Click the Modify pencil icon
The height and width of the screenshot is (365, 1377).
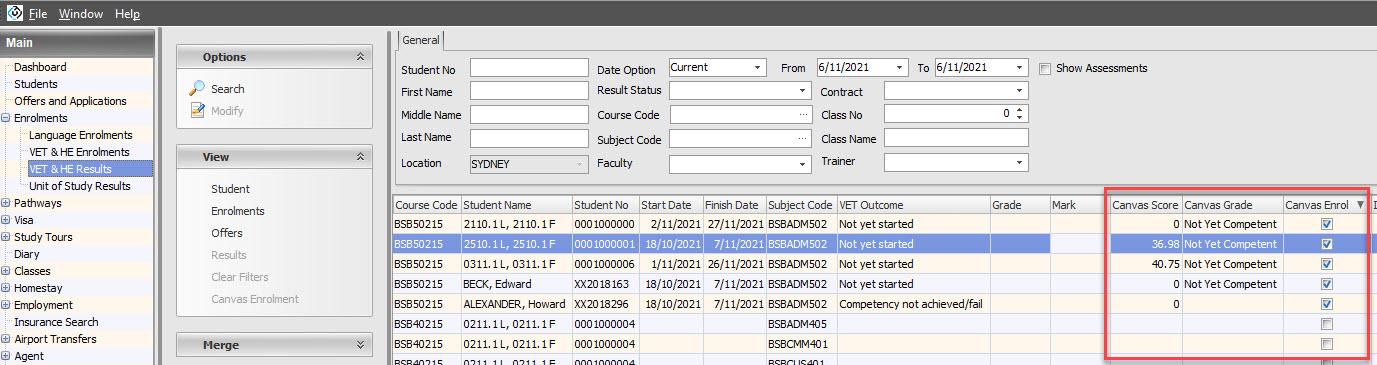[197, 110]
